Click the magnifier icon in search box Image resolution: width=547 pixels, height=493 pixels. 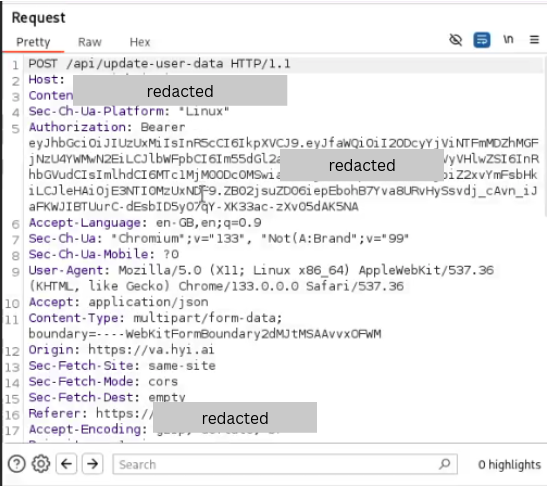coord(445,464)
